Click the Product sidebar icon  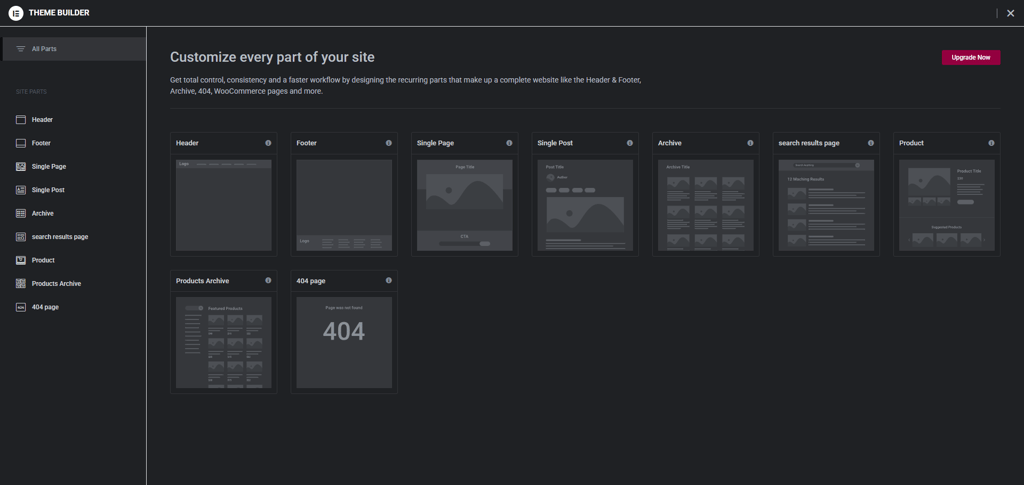20,260
